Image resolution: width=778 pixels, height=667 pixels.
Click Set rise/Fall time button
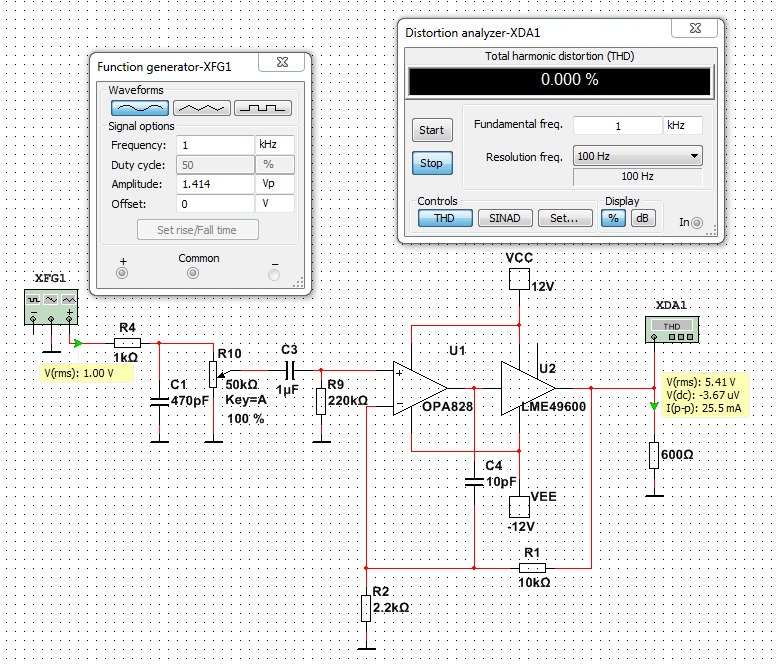(x=197, y=230)
